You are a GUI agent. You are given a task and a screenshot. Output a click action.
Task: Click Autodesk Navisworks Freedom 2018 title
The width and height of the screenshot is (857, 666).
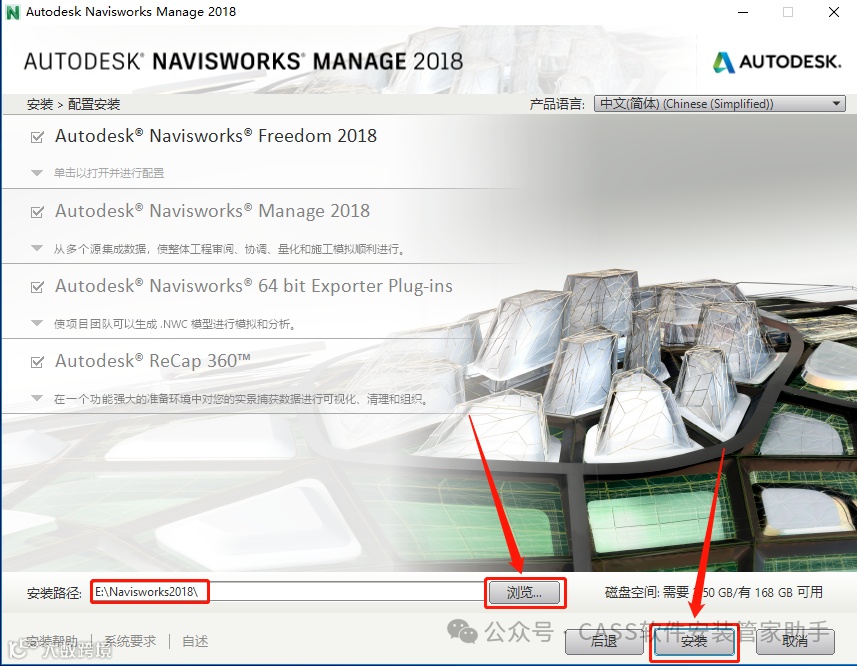[216, 136]
